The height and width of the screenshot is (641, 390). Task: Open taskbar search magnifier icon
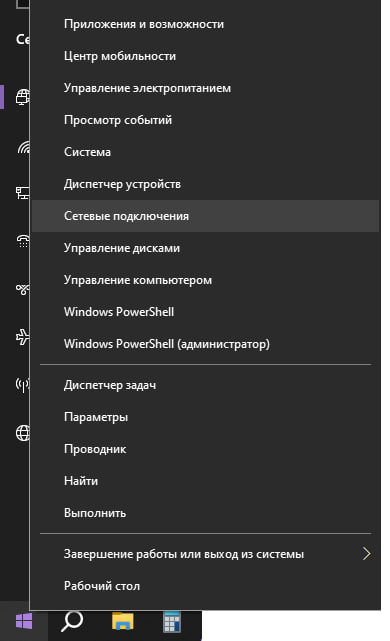pos(72,621)
